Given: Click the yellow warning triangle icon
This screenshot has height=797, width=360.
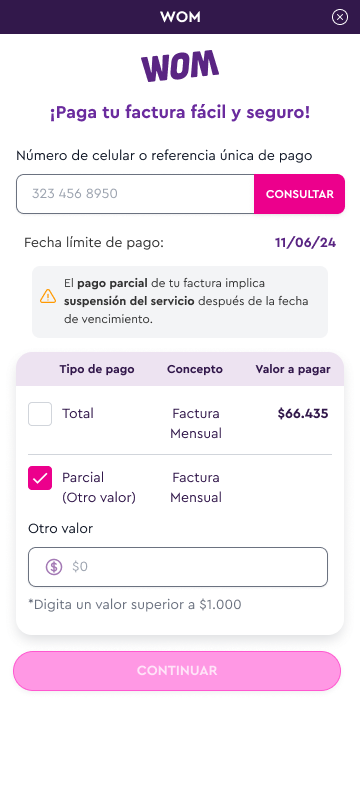Looking at the screenshot, I should 48,296.
